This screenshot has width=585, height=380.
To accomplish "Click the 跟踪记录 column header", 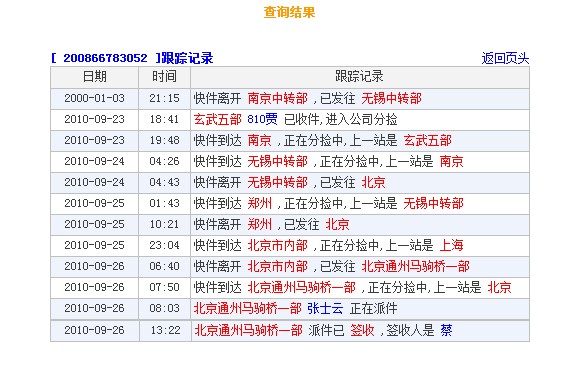I will [x=359, y=76].
